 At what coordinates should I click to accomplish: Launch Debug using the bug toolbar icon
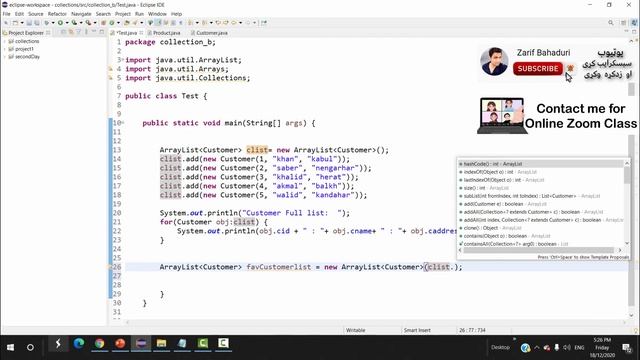tap(46, 23)
